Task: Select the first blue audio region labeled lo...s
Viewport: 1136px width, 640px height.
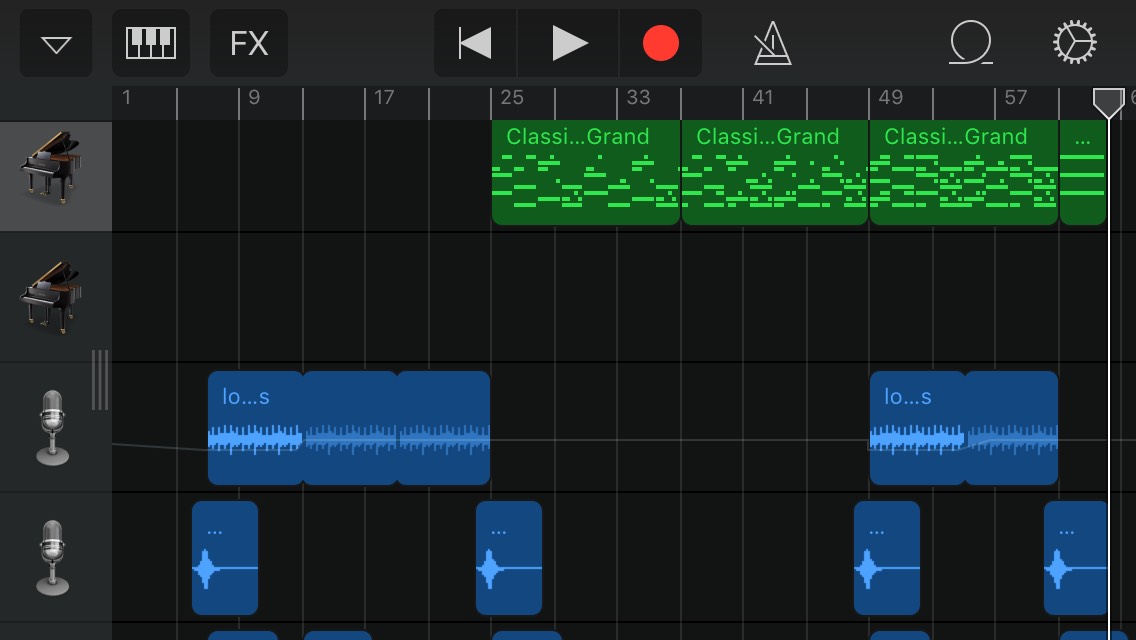Action: (x=255, y=428)
